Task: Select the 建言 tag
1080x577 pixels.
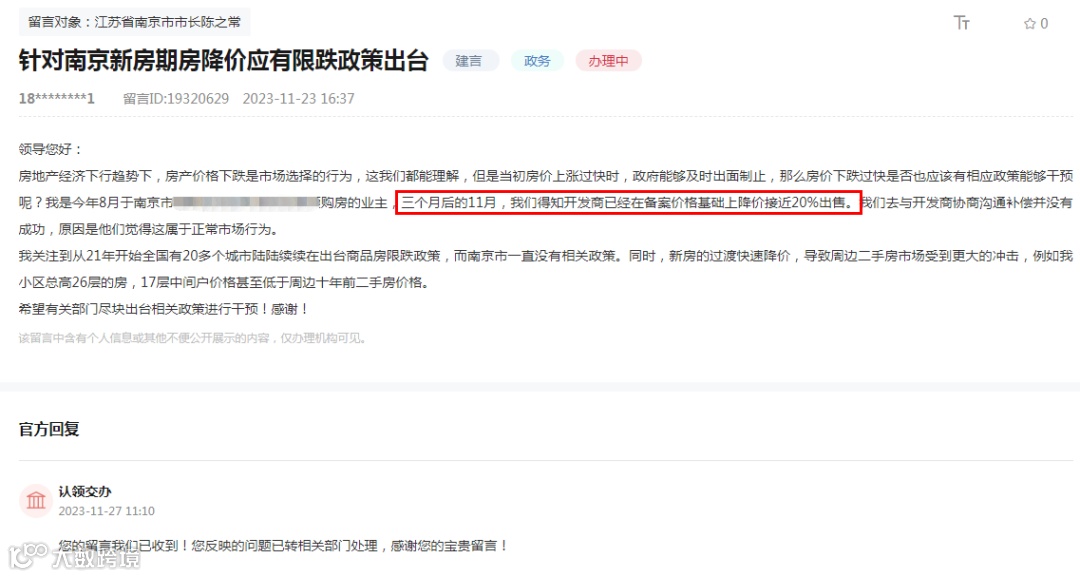Action: (x=468, y=61)
